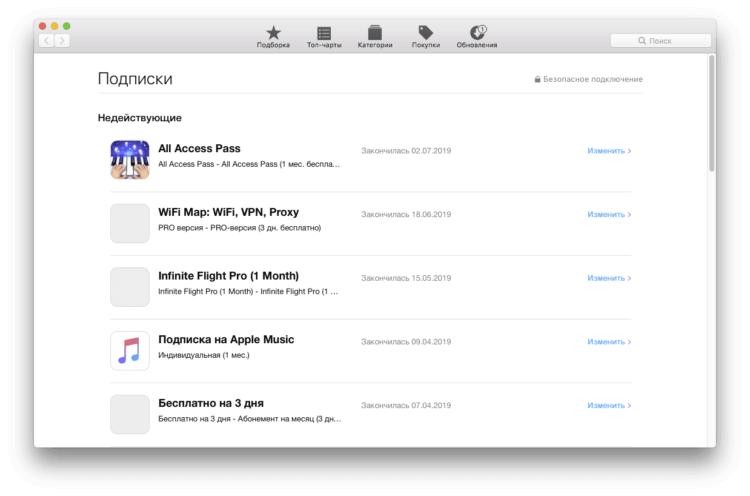Select the Infinite Flight Pro (1 Month) title

coord(229,276)
